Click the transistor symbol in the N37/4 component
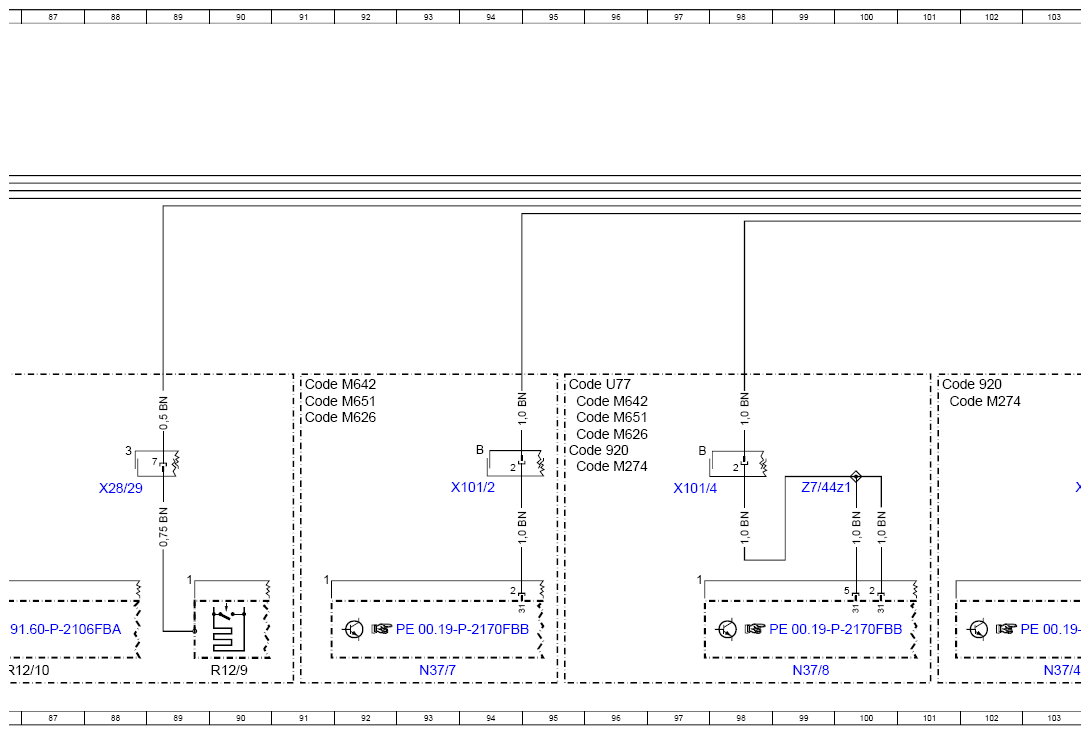Viewport: 1090px width, 735px height. (x=978, y=629)
